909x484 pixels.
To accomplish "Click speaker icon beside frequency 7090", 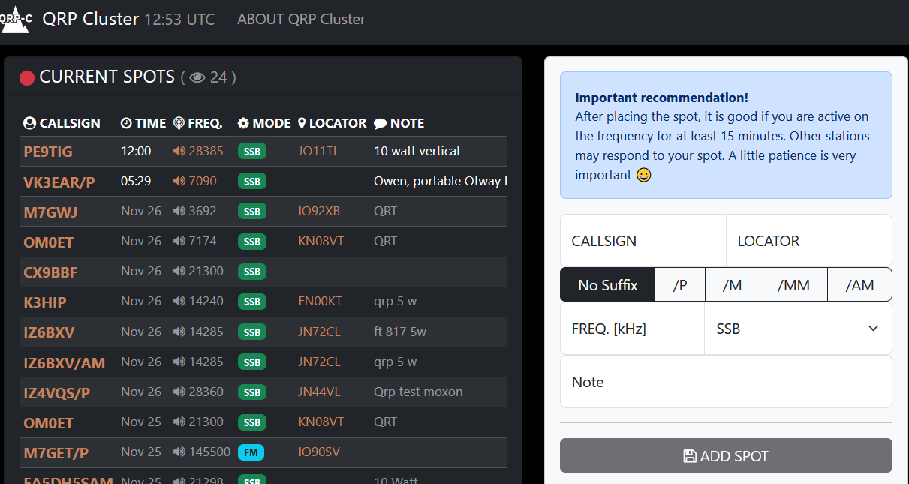I will coord(179,181).
